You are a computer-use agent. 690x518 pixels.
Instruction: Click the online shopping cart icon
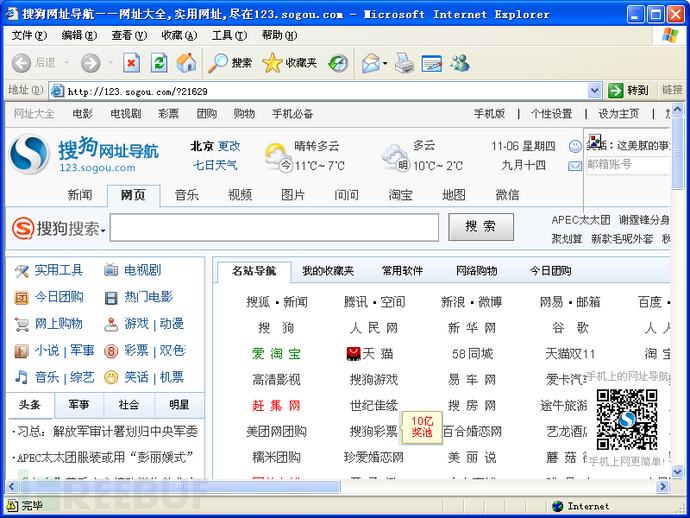(x=22, y=324)
